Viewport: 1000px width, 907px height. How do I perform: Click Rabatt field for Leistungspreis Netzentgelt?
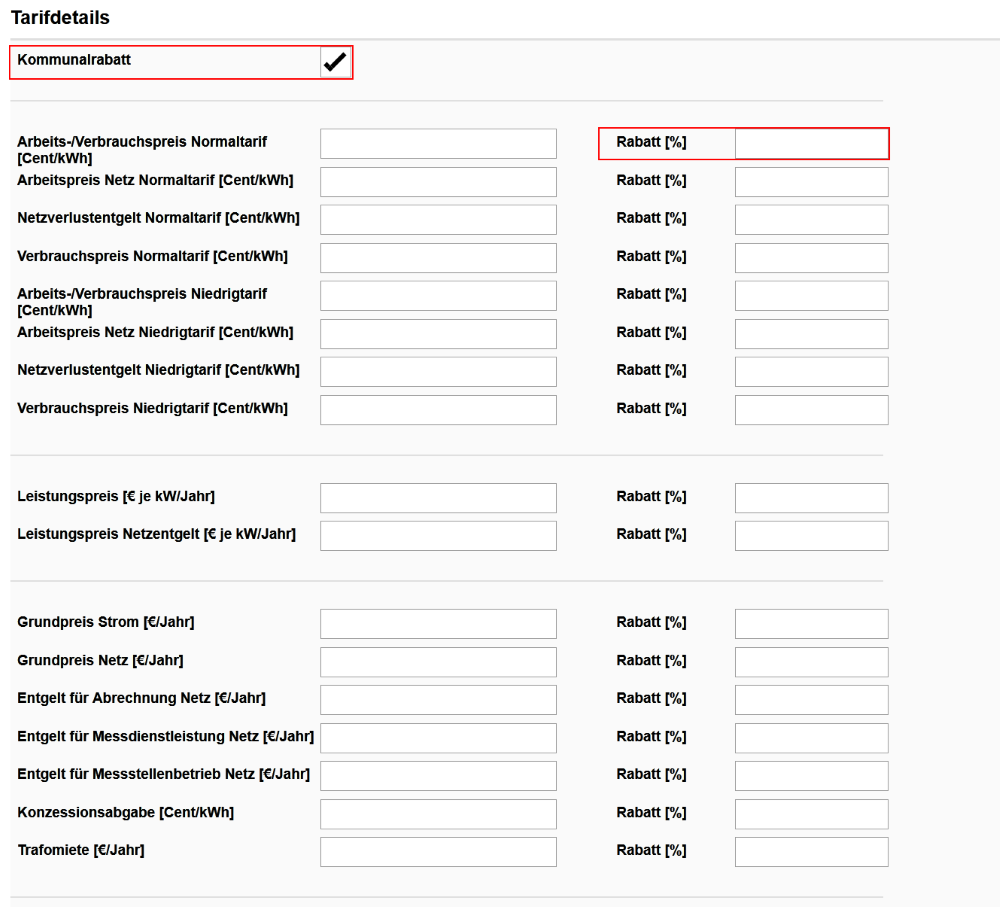[x=811, y=536]
